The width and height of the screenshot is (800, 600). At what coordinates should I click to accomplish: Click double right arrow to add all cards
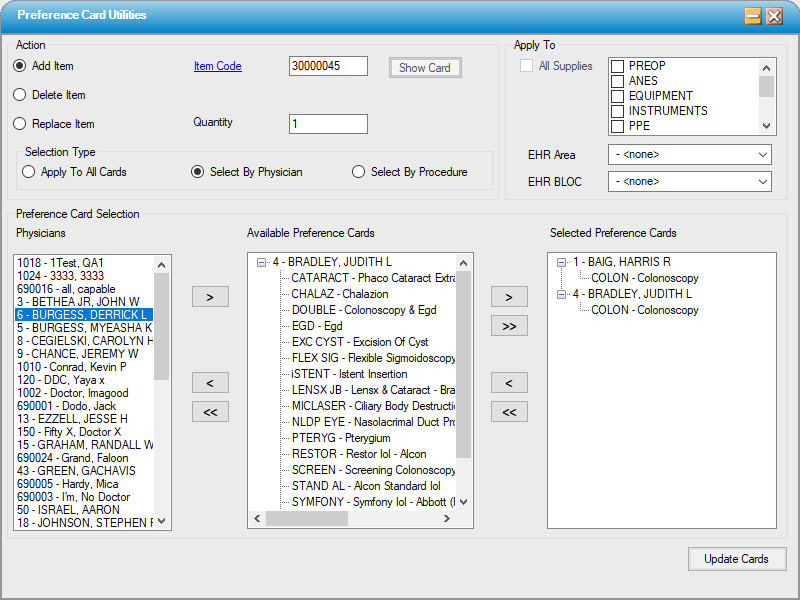coord(510,325)
